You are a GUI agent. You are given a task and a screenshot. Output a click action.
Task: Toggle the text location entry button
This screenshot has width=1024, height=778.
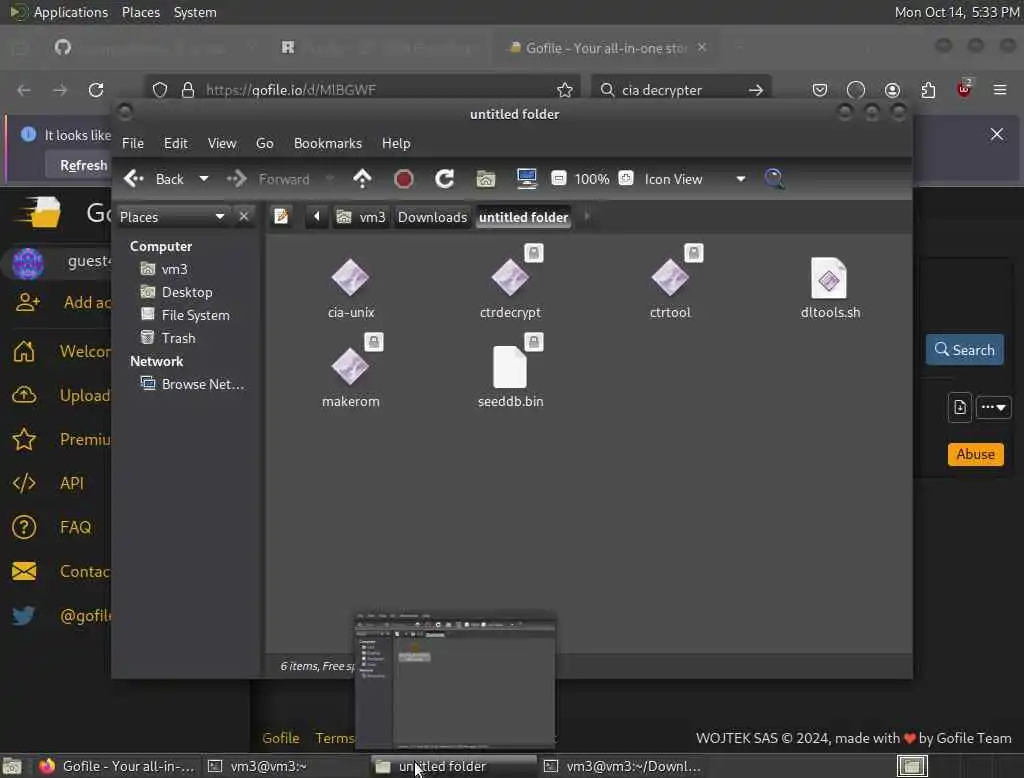pos(281,217)
